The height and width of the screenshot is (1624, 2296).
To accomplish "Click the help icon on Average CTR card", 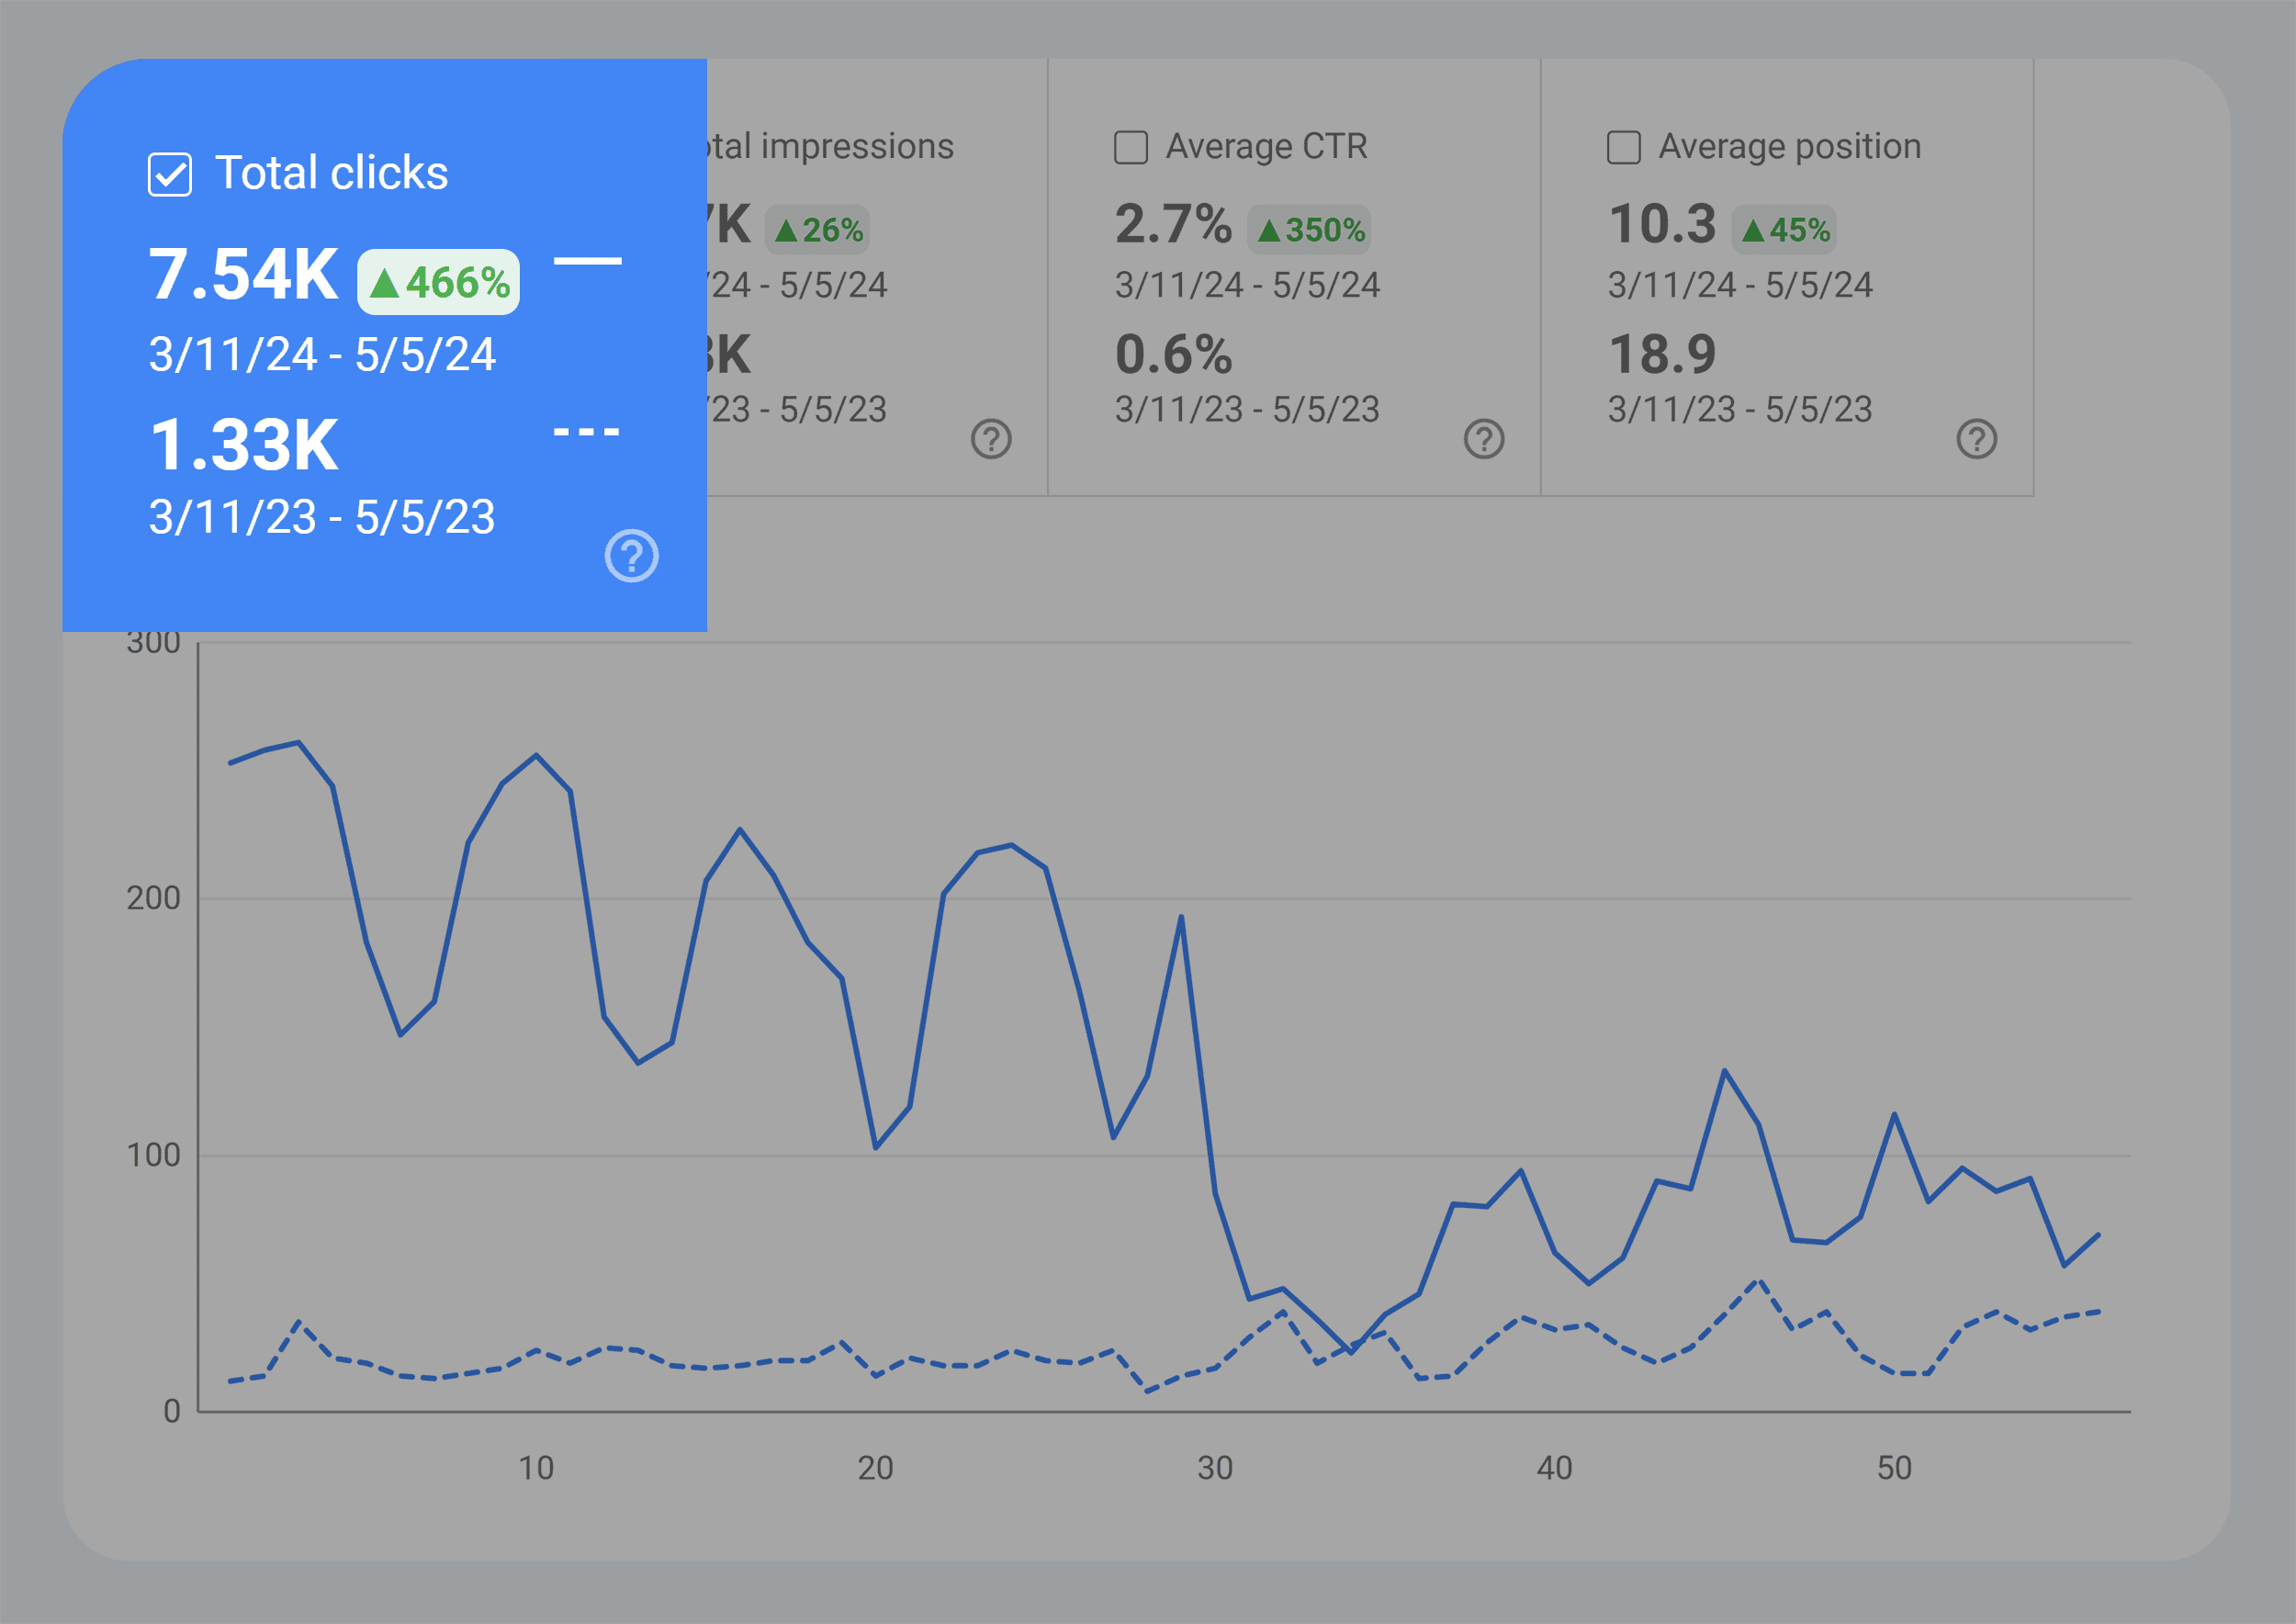I will click(x=1484, y=439).
